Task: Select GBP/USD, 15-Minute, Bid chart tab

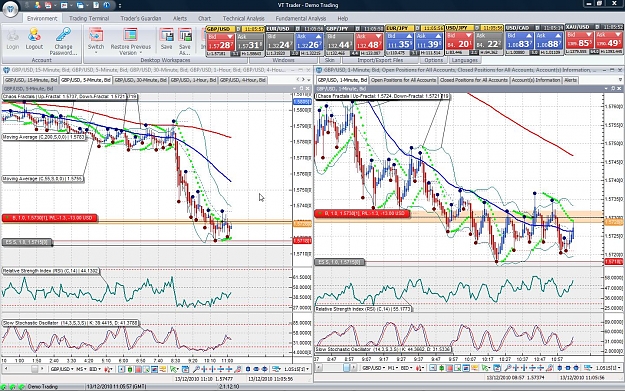Action: (x=31, y=80)
